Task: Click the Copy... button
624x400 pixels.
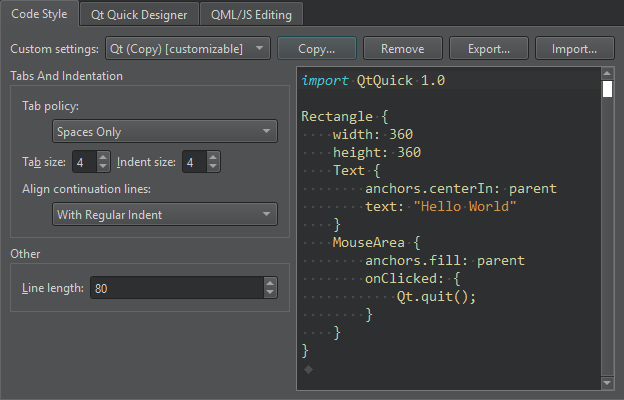Action: (x=316, y=48)
